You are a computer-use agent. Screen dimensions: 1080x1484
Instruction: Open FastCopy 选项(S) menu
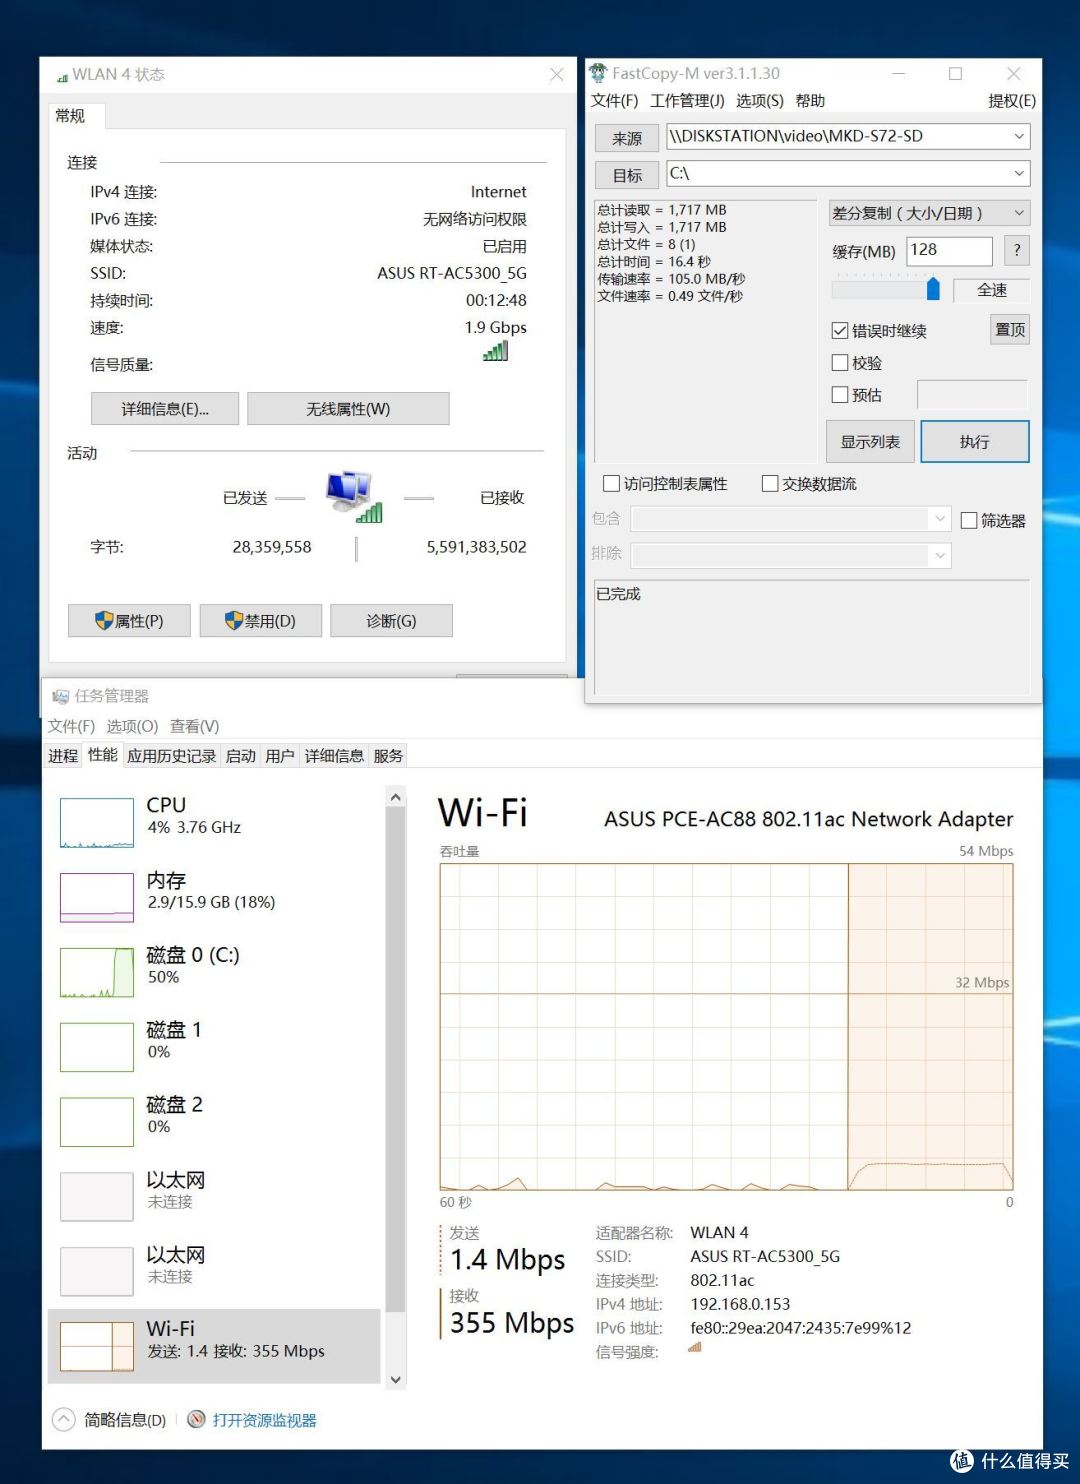[x=760, y=101]
